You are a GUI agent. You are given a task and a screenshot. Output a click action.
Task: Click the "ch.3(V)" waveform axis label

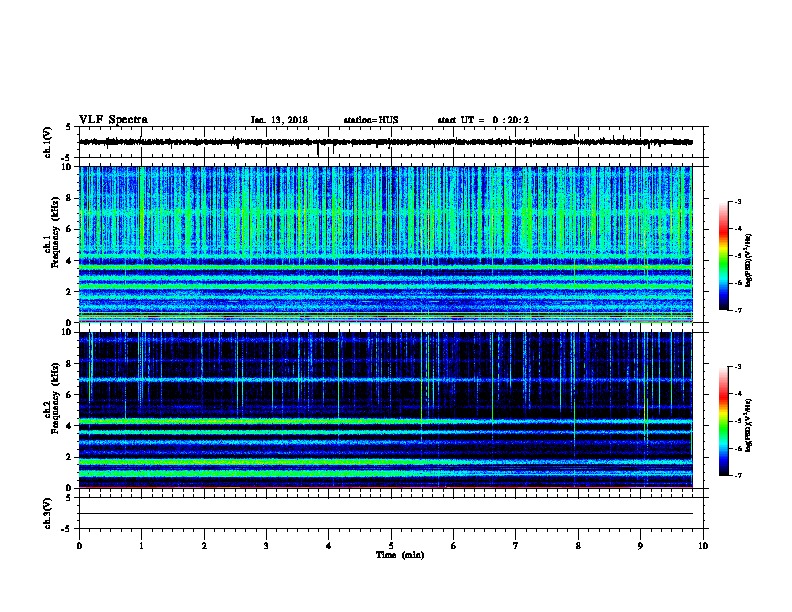pos(47,513)
